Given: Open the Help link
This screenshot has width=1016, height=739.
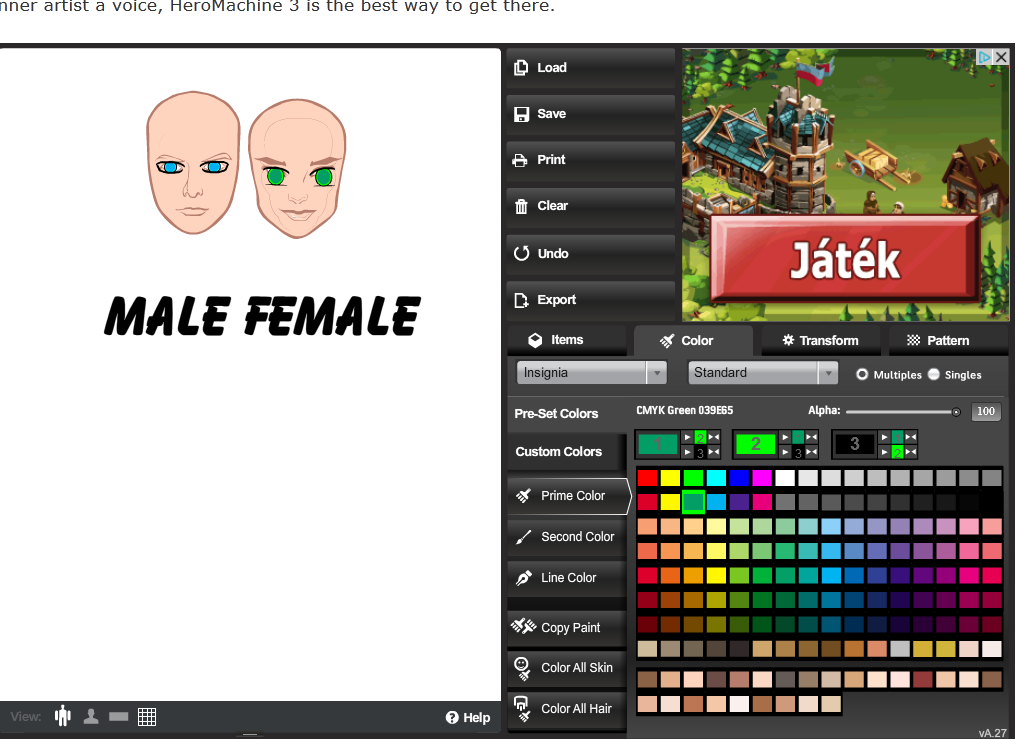Looking at the screenshot, I should [x=468, y=717].
